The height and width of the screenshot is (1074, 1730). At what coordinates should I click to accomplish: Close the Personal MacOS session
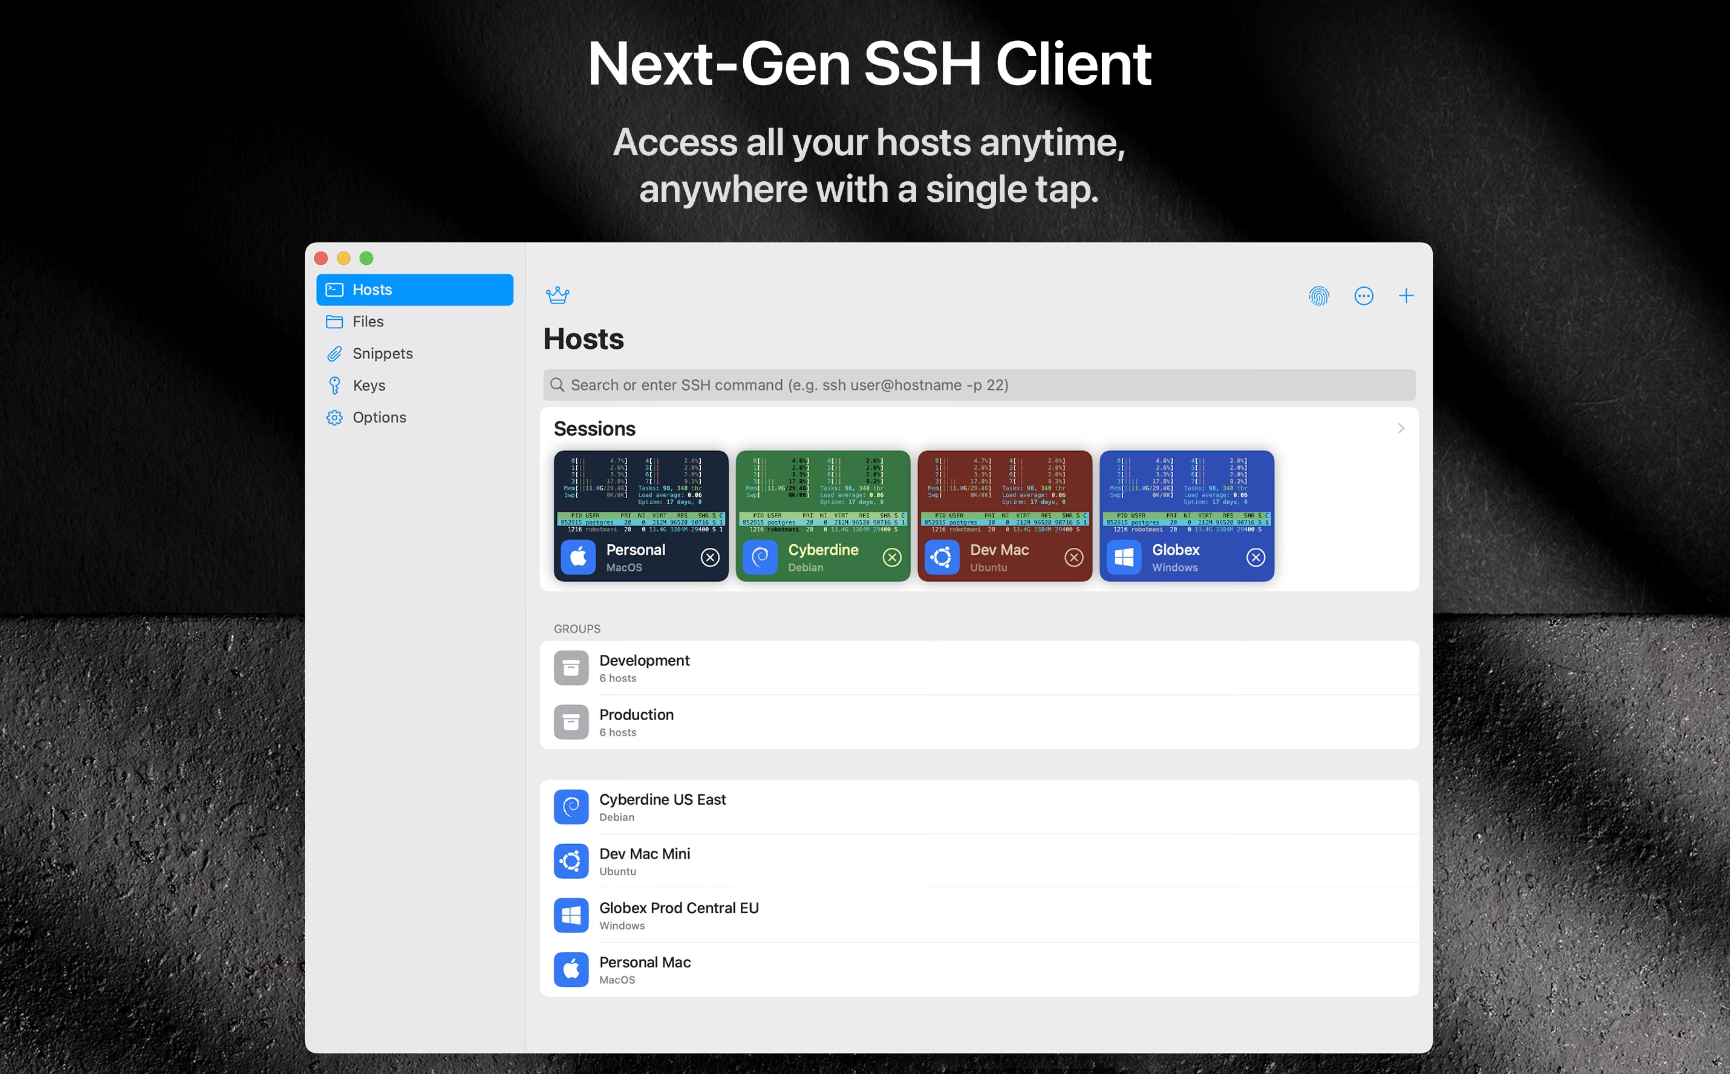point(710,558)
